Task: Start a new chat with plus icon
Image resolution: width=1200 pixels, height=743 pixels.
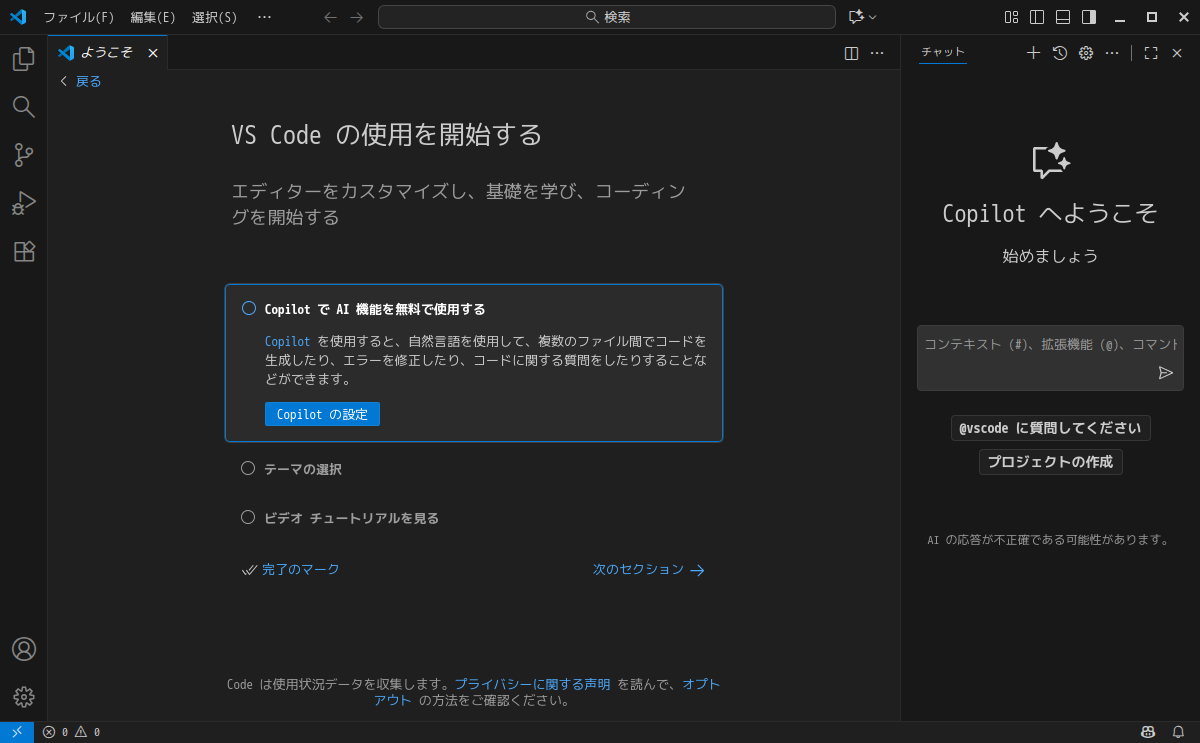Action: (x=1033, y=53)
